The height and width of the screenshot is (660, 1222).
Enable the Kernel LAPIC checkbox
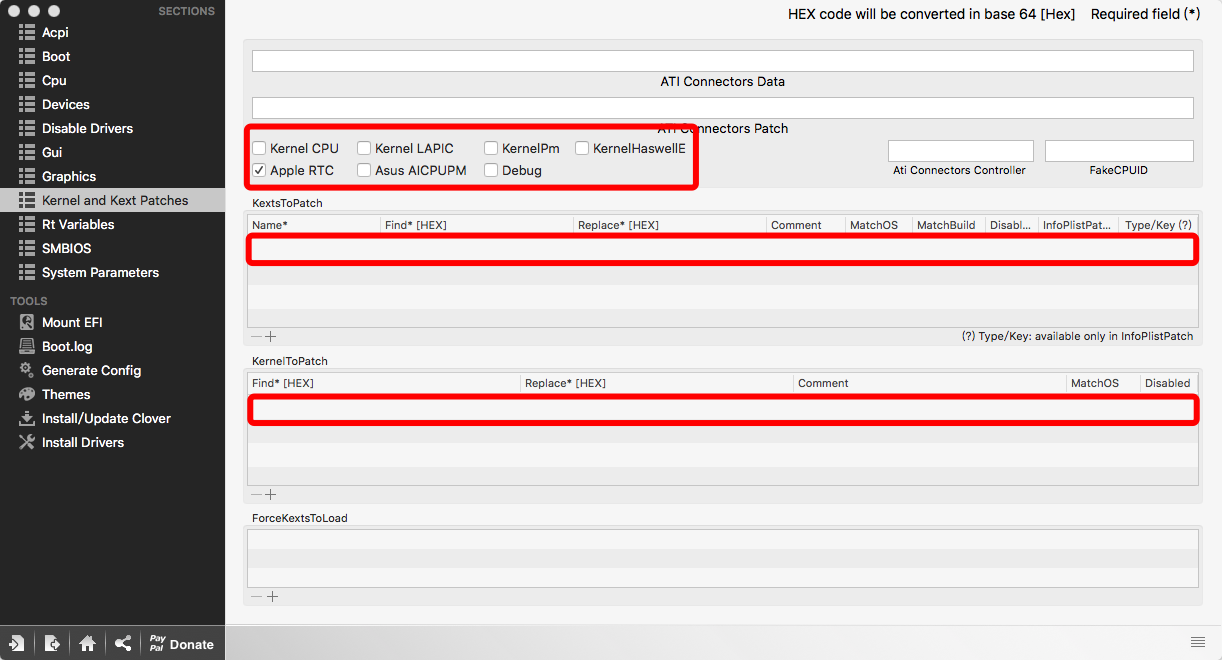coord(364,148)
